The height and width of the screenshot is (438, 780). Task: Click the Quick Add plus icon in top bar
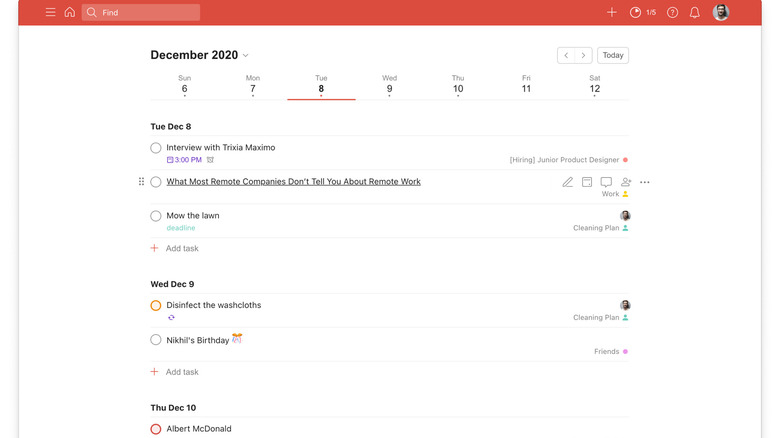612,12
